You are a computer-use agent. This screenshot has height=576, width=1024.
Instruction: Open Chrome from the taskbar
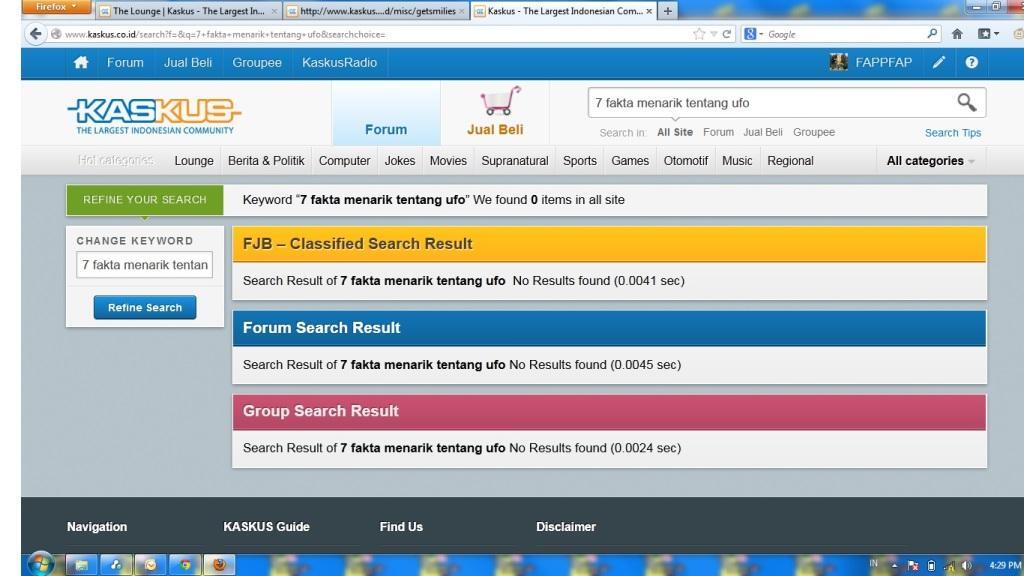tap(185, 565)
